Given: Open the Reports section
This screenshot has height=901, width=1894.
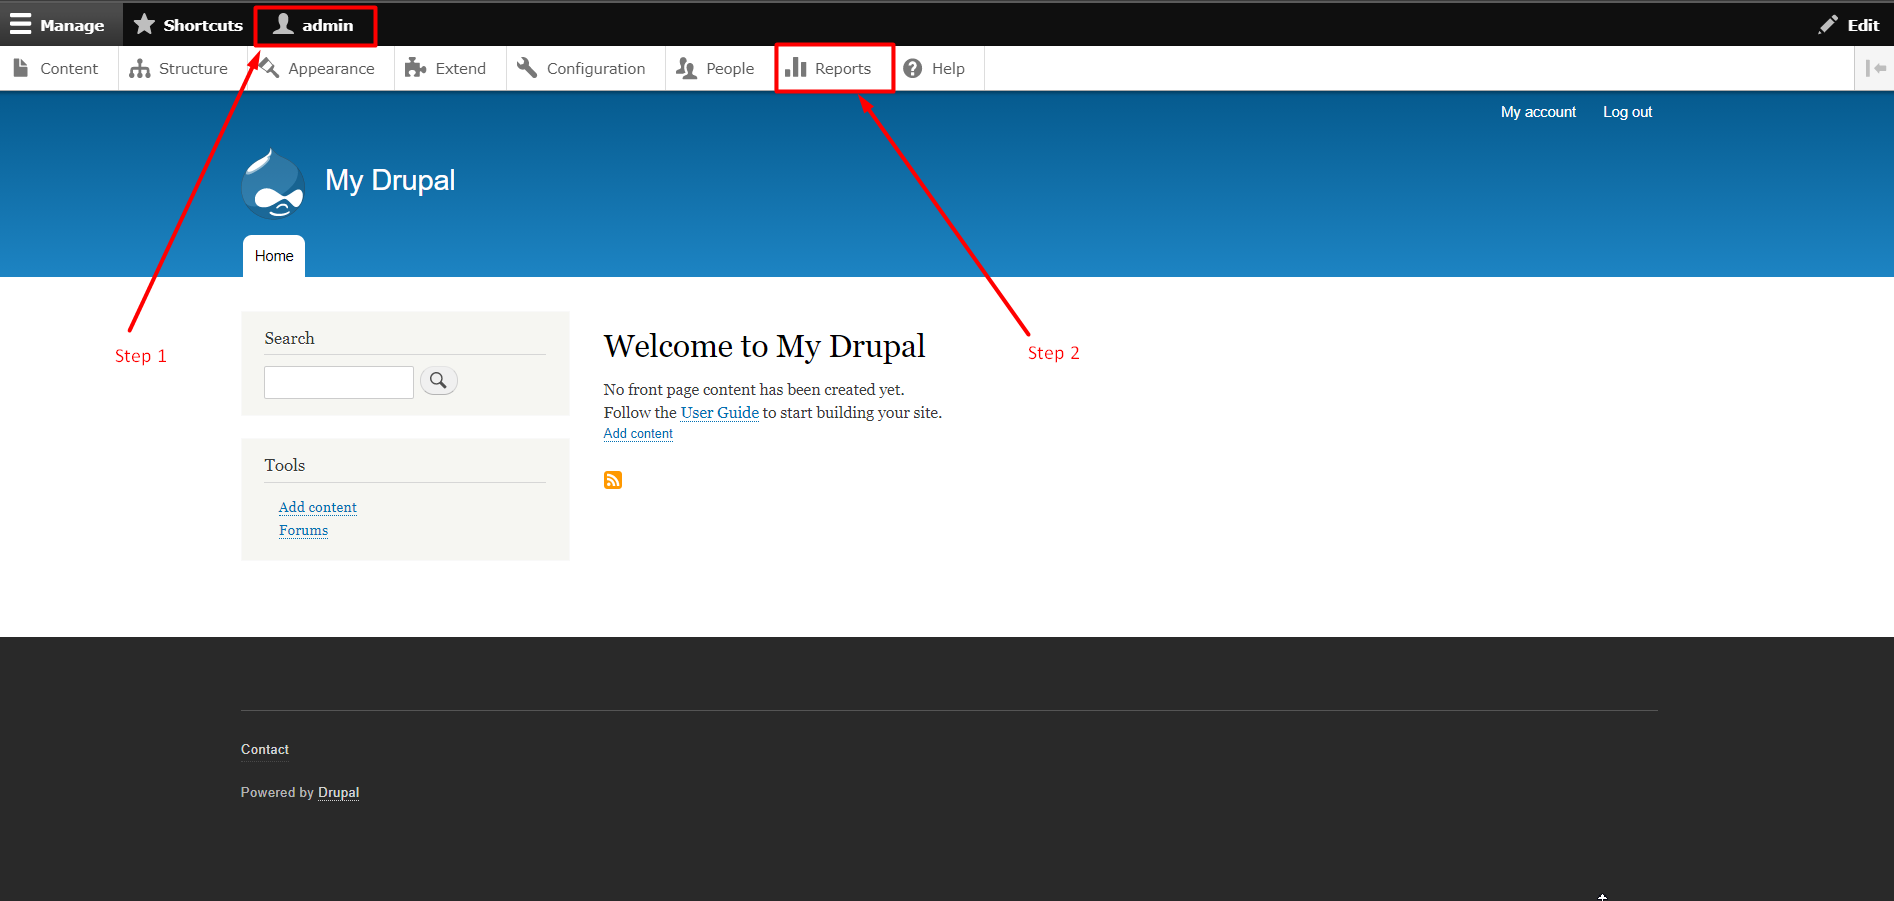Looking at the screenshot, I should coord(830,68).
